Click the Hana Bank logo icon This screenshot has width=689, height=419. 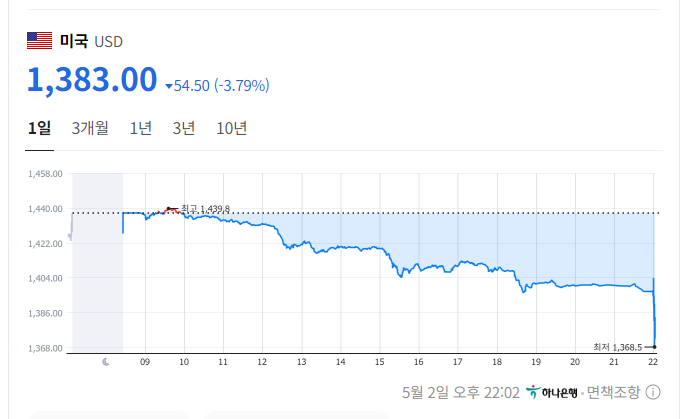(x=533, y=392)
